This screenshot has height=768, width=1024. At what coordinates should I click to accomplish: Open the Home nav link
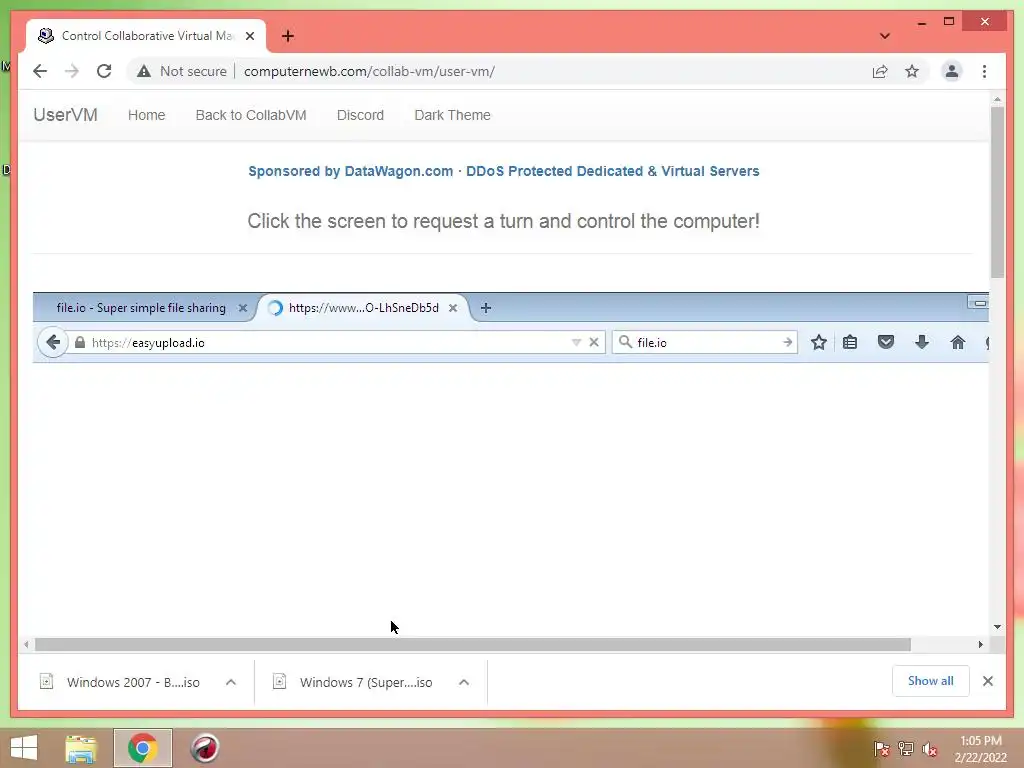pos(146,115)
